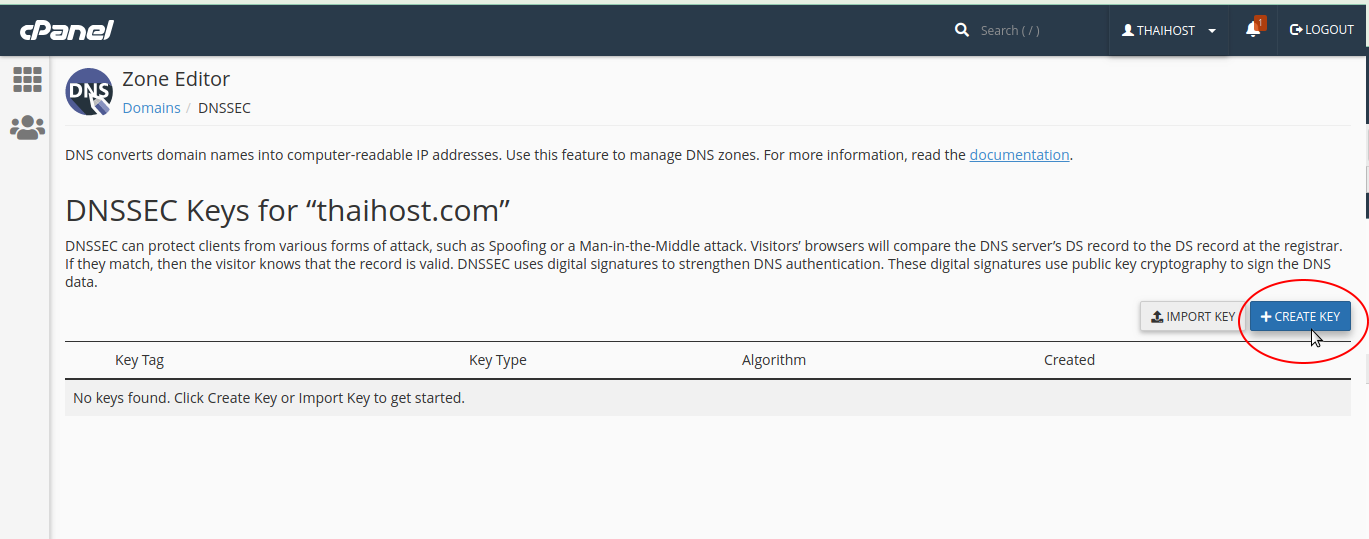Click the Key Tag column header
The height and width of the screenshot is (539, 1369).
139,360
